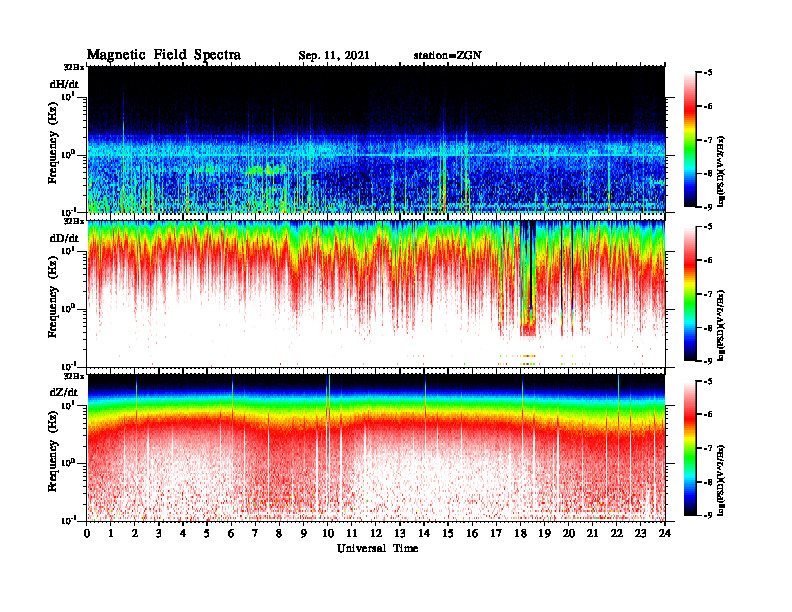Screen dimensions: 792x612
Task: Click the hour 15 tick label
Action: tap(448, 533)
